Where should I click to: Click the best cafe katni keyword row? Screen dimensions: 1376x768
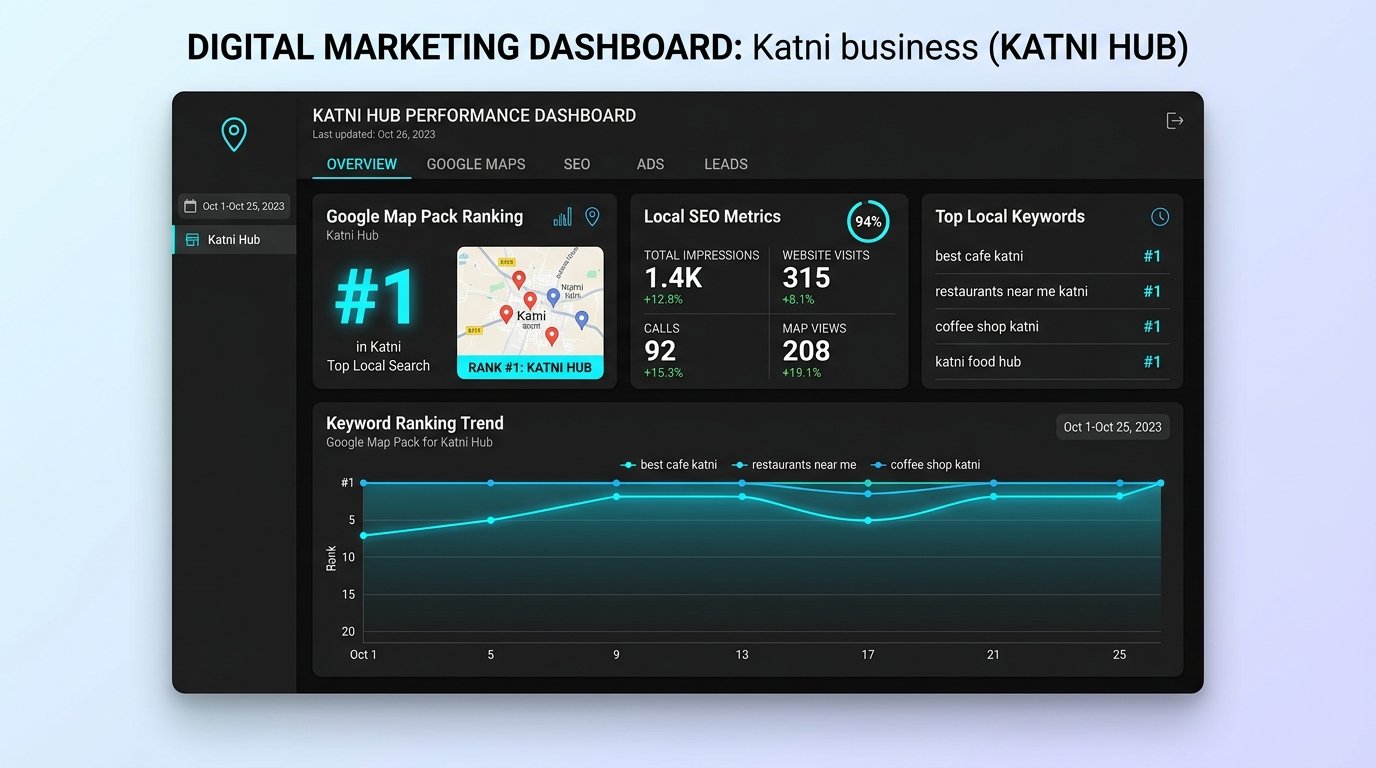click(x=1052, y=256)
